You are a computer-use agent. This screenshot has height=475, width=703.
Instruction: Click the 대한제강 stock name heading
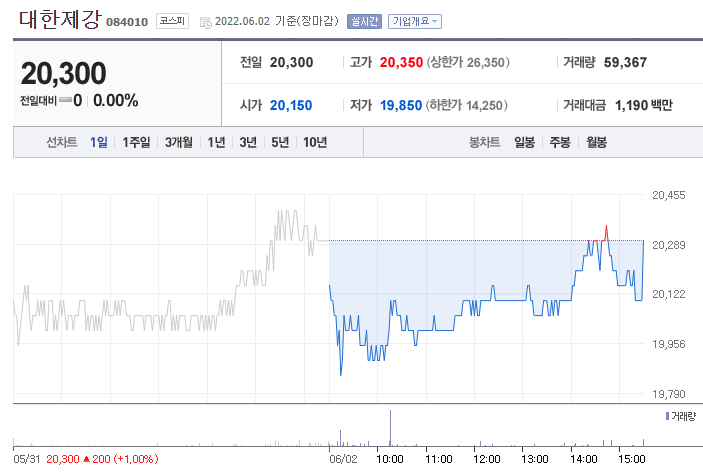60,19
